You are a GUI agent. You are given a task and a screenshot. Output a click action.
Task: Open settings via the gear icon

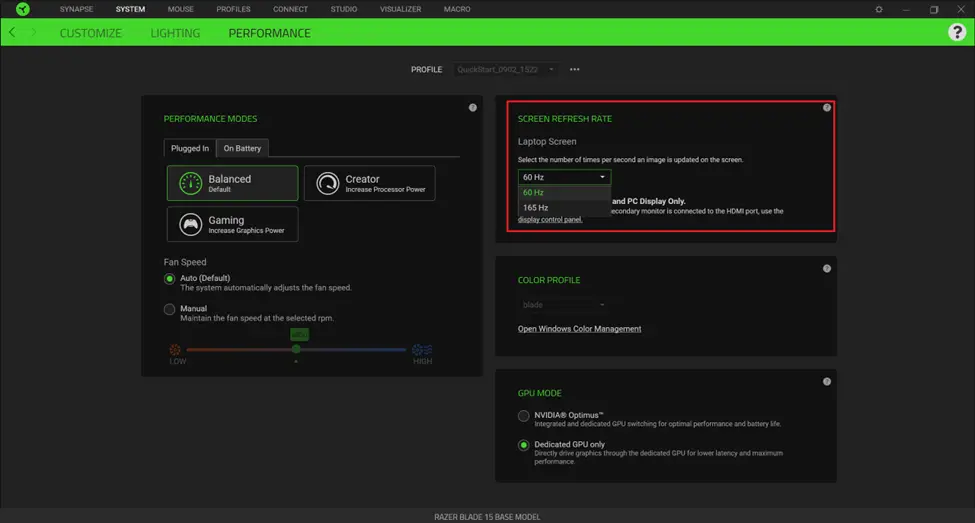(879, 9)
